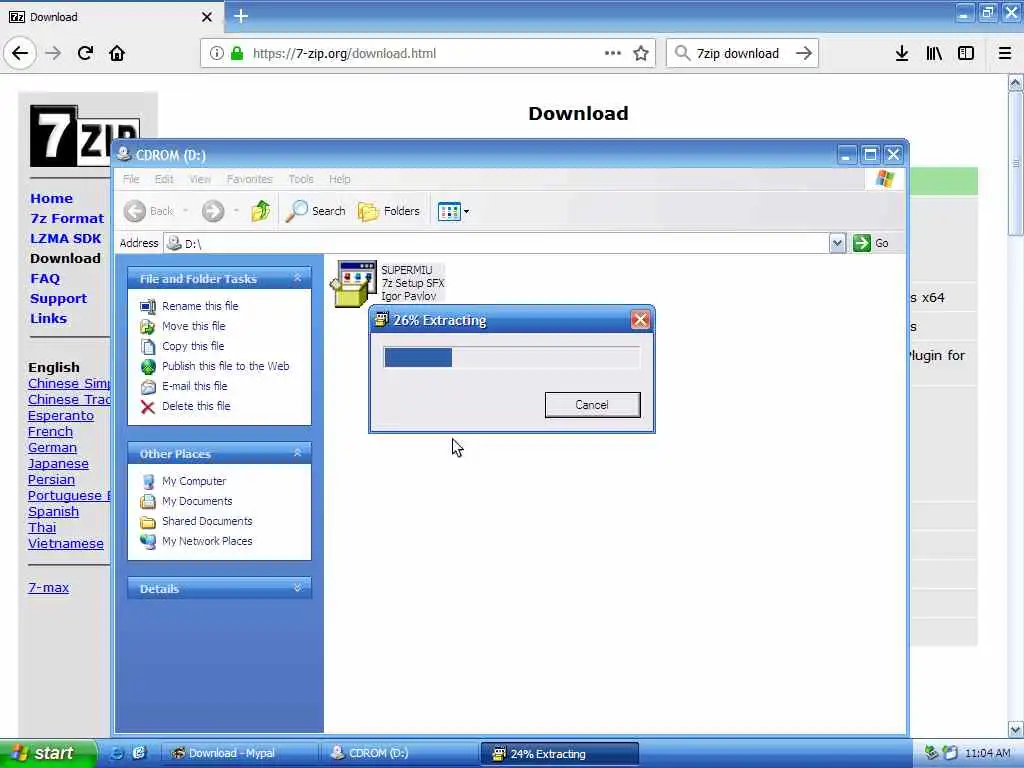Click Explorer Forward button

click(213, 211)
